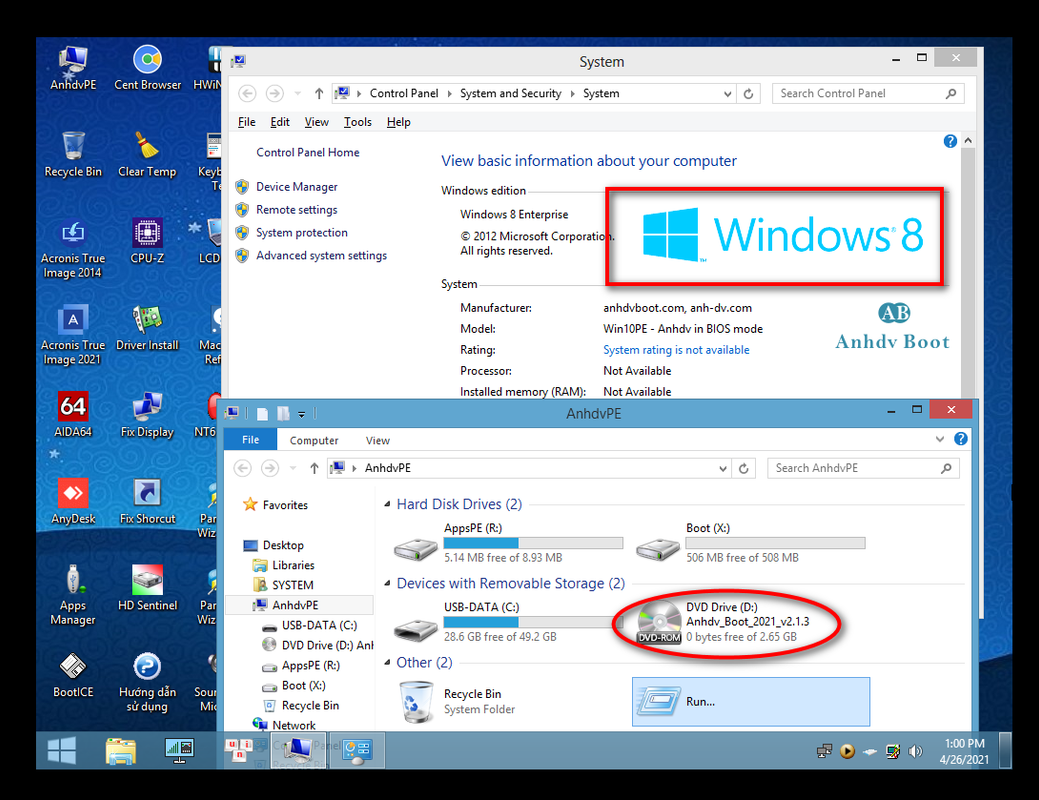Refresh the AnhdvPE explorer address bar
This screenshot has width=1039, height=800.
(x=743, y=468)
